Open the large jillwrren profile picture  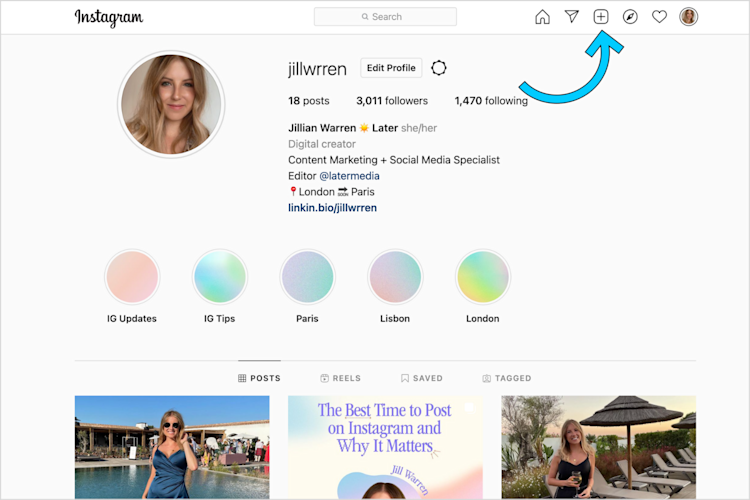(x=171, y=104)
